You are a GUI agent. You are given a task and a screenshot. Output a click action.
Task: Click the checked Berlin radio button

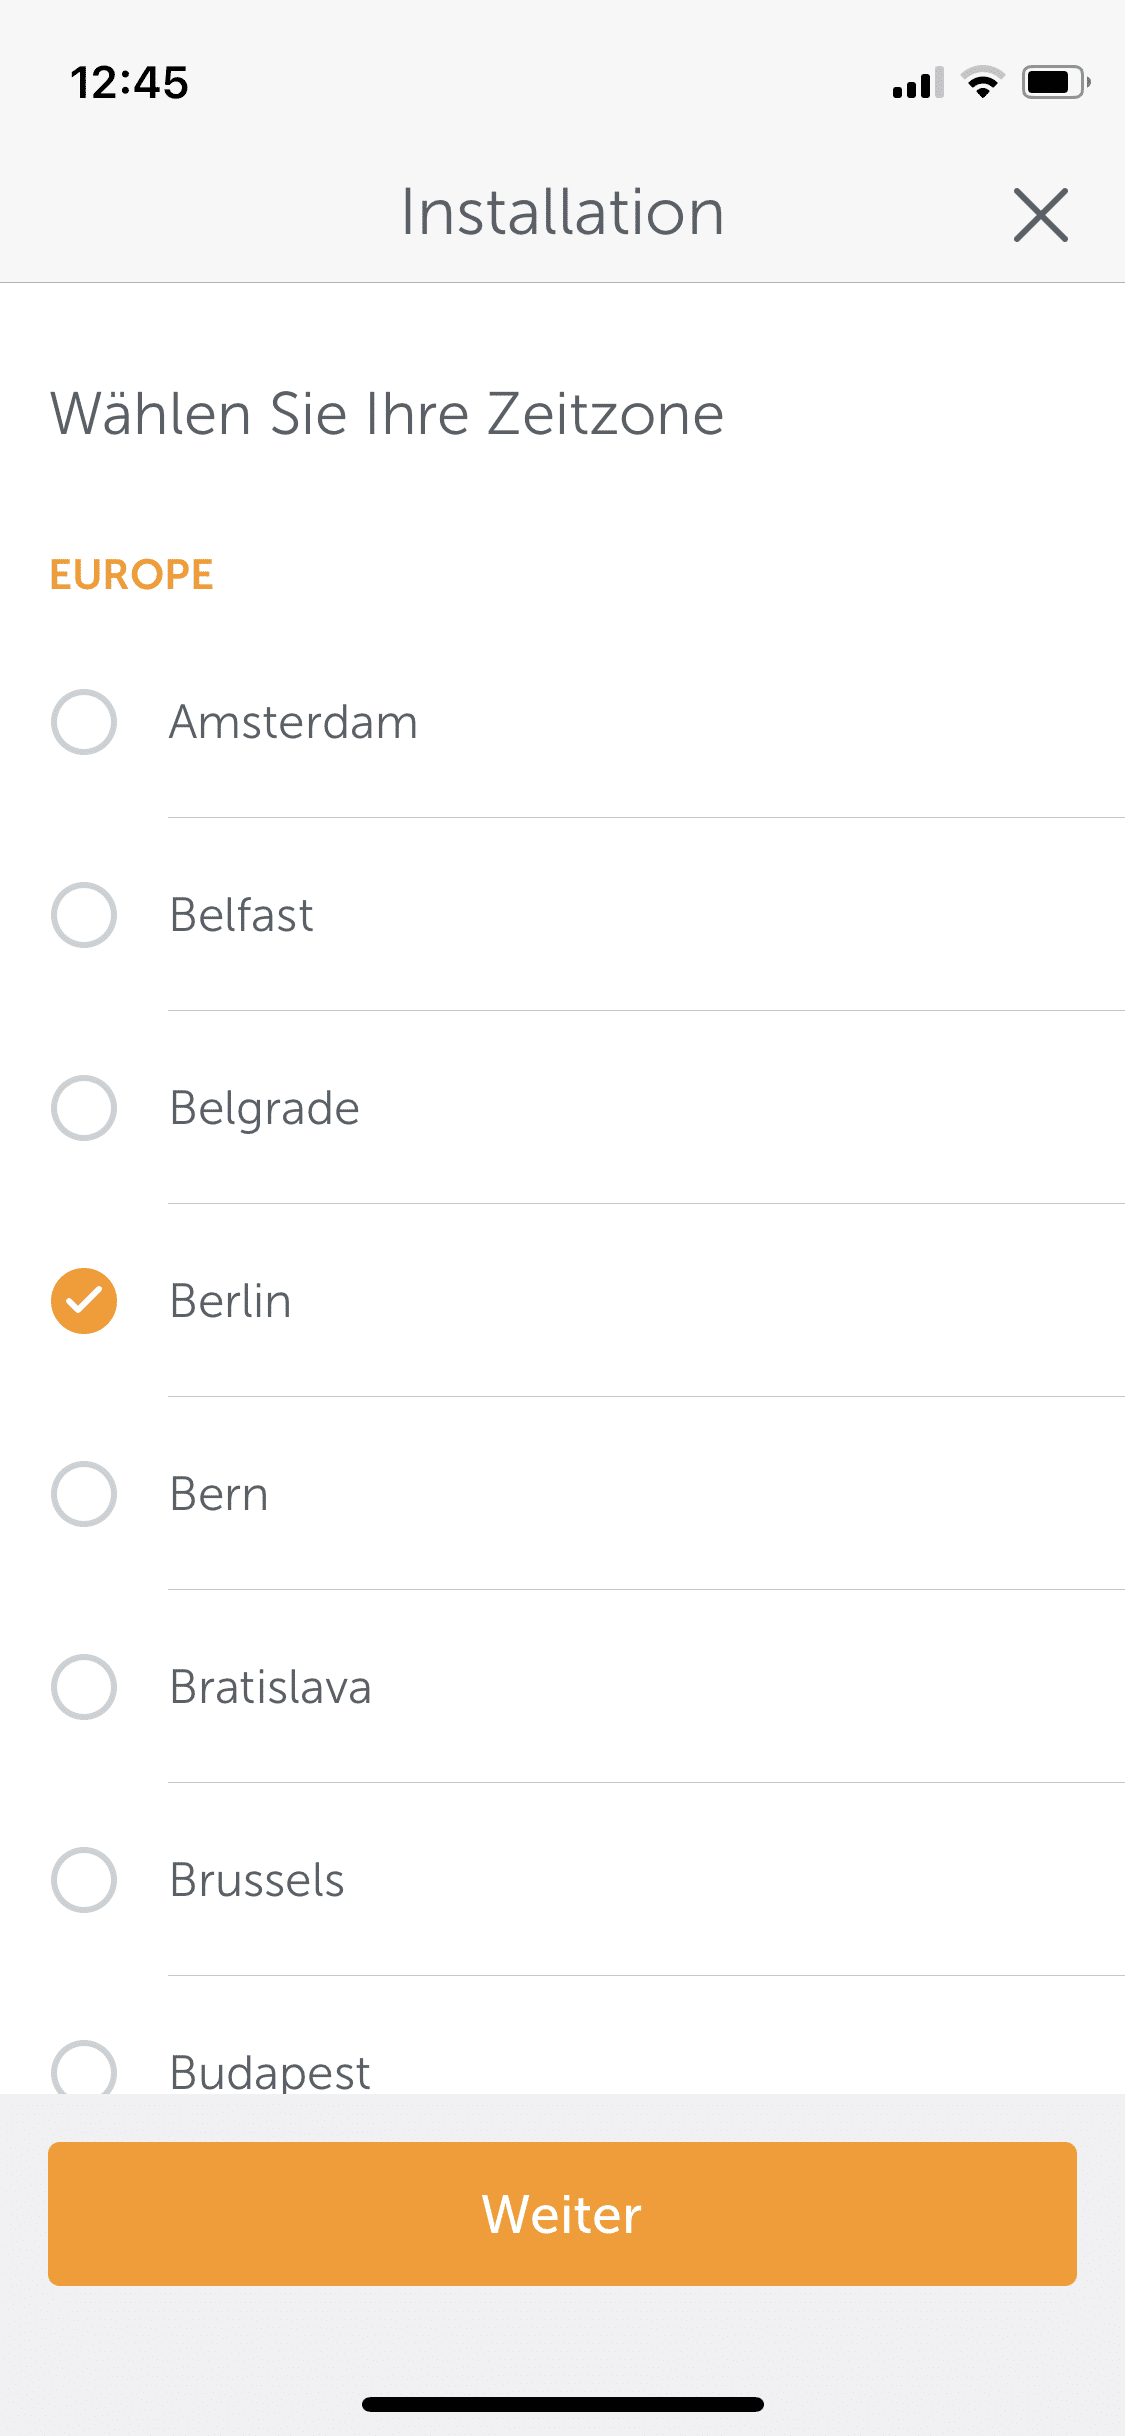point(84,1301)
